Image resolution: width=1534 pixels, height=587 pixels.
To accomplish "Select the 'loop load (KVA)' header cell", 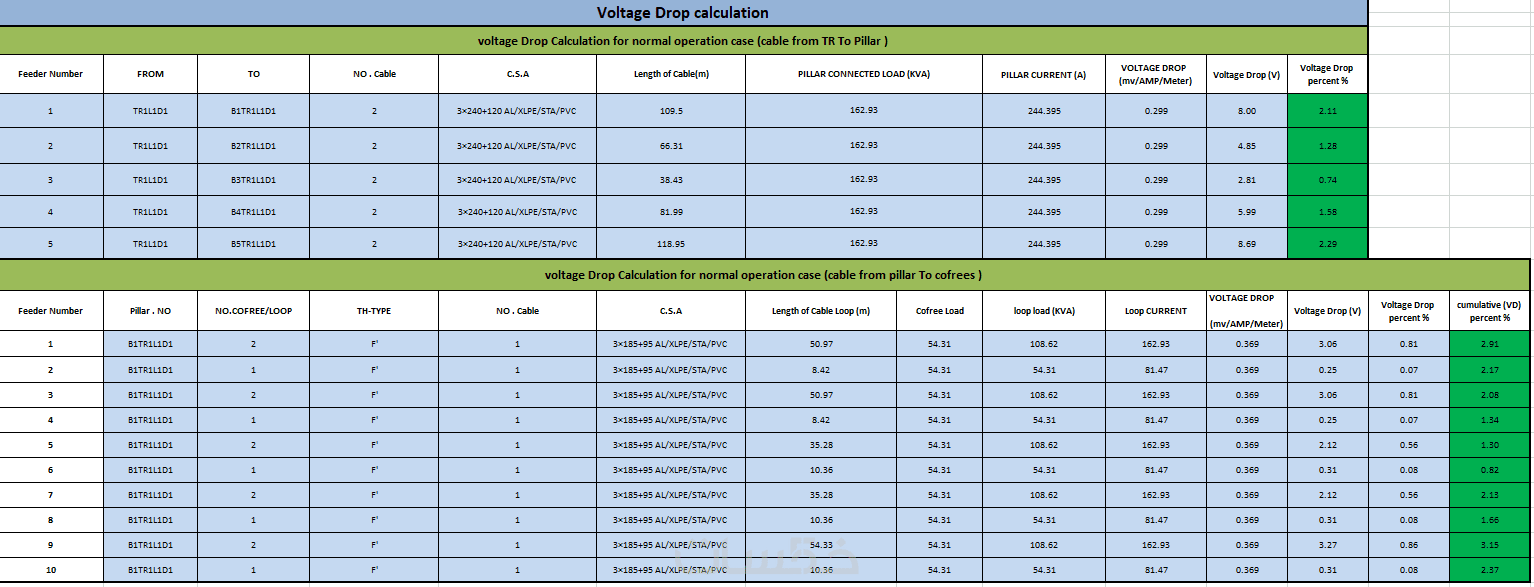I will [1044, 311].
